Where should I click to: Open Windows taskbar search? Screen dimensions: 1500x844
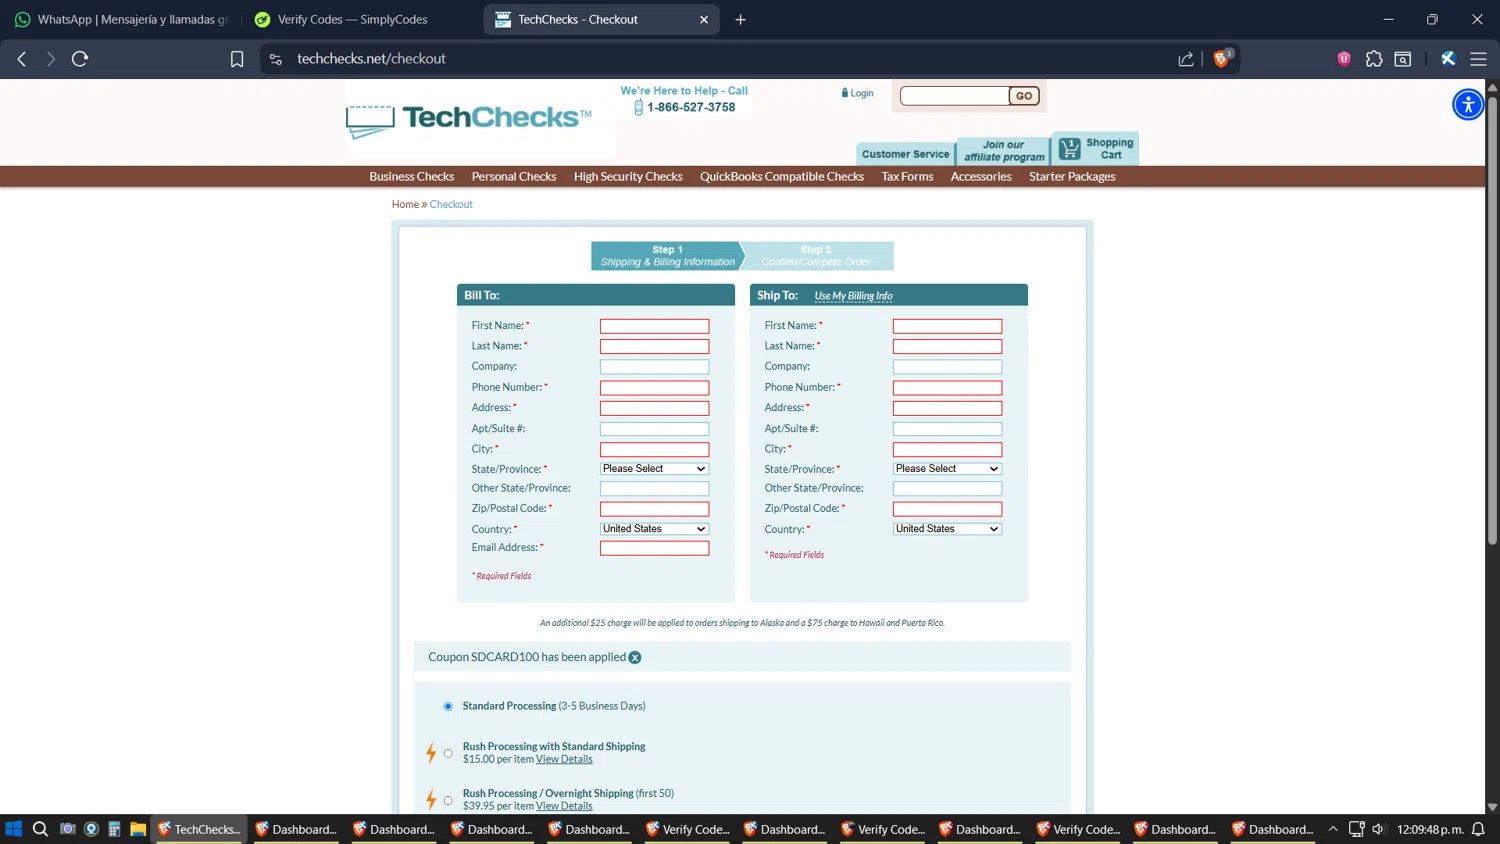click(40, 829)
